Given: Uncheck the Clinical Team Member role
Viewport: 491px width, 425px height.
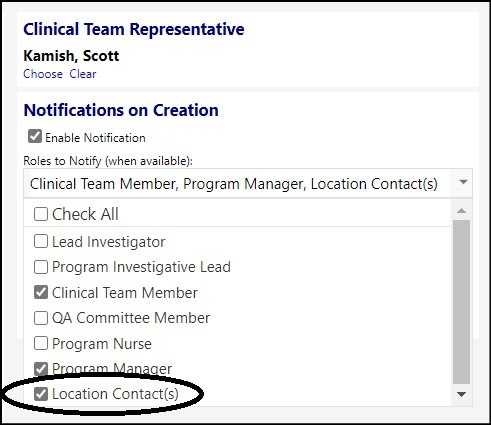Looking at the screenshot, I should 41,292.
